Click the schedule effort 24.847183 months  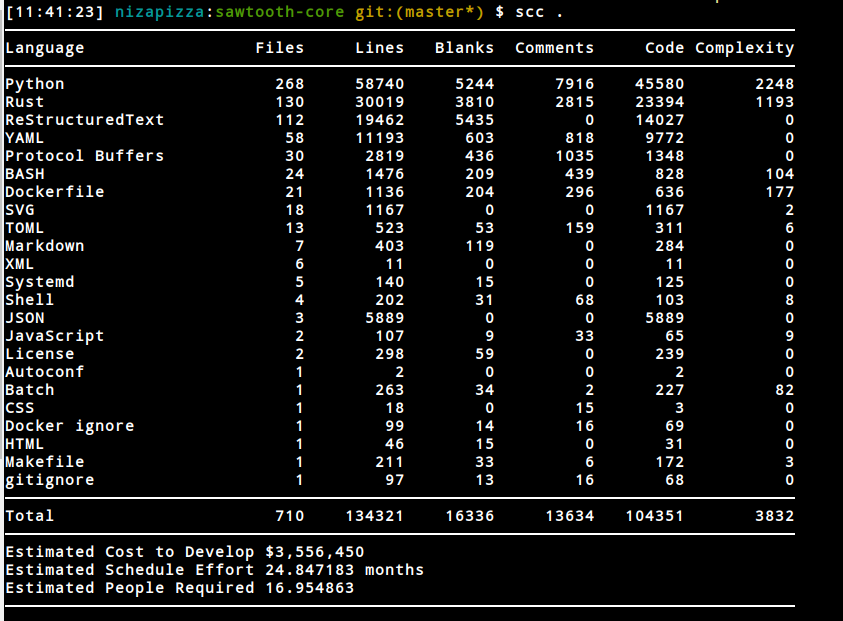click(345, 570)
